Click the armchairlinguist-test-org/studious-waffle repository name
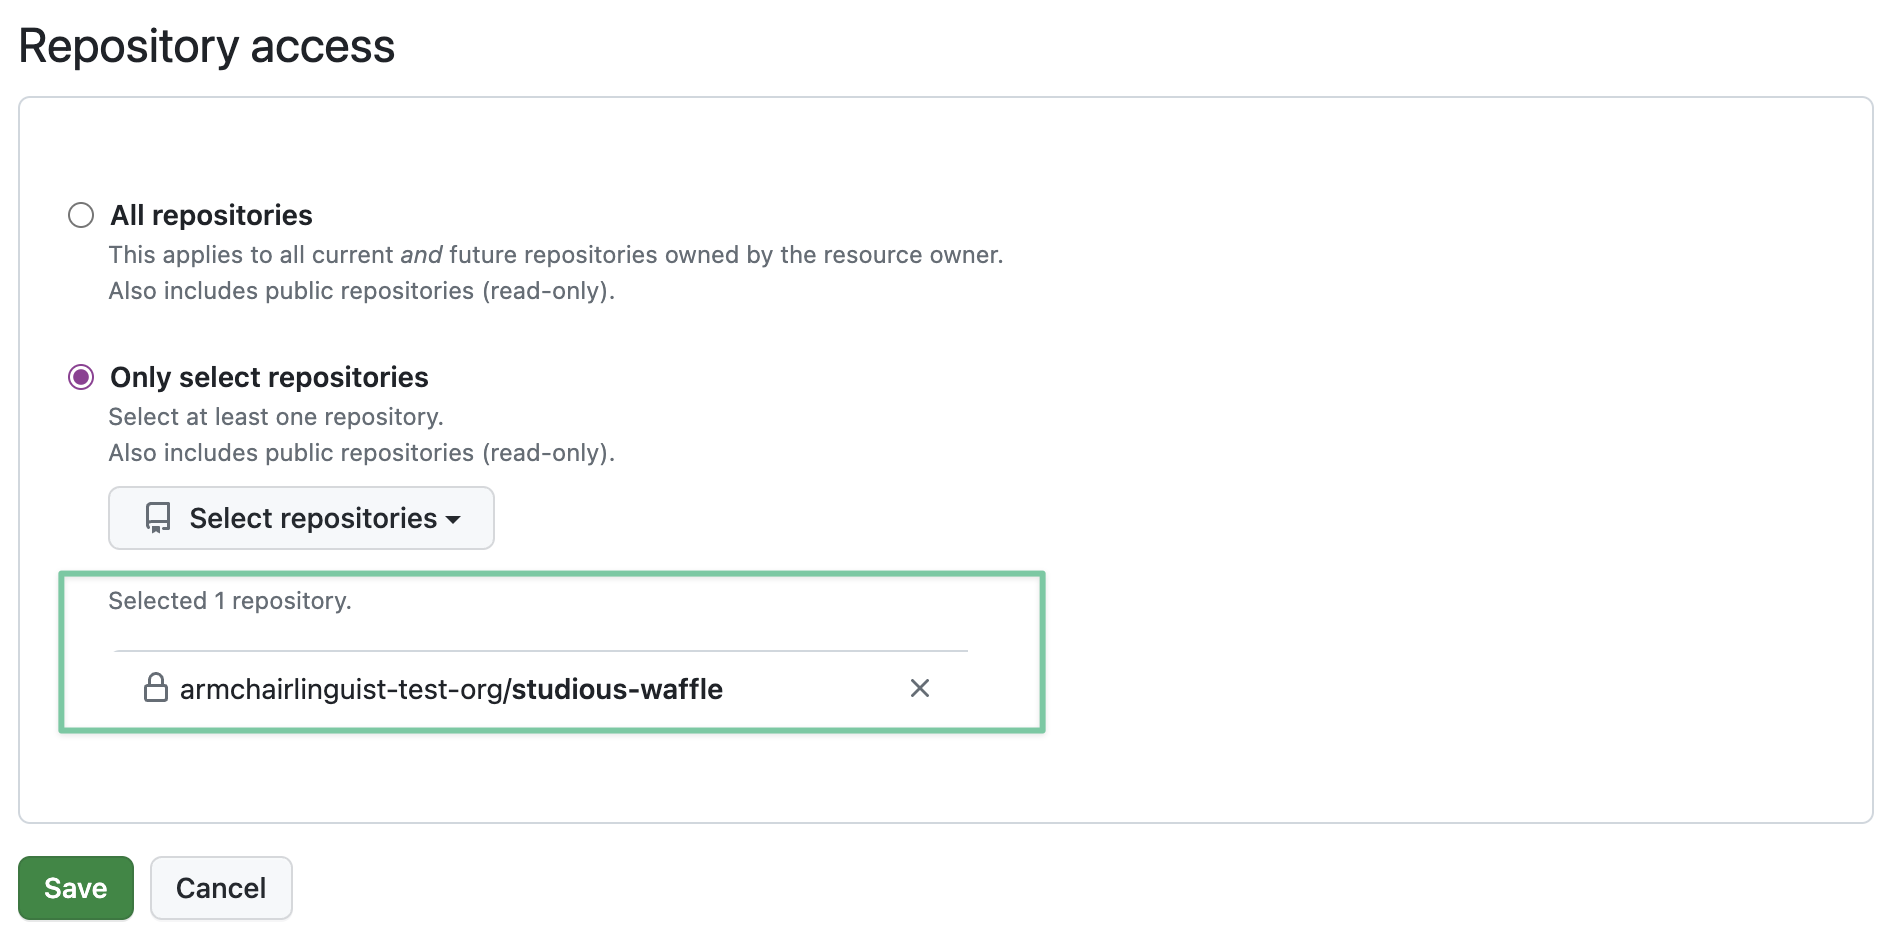The height and width of the screenshot is (948, 1902). (449, 688)
